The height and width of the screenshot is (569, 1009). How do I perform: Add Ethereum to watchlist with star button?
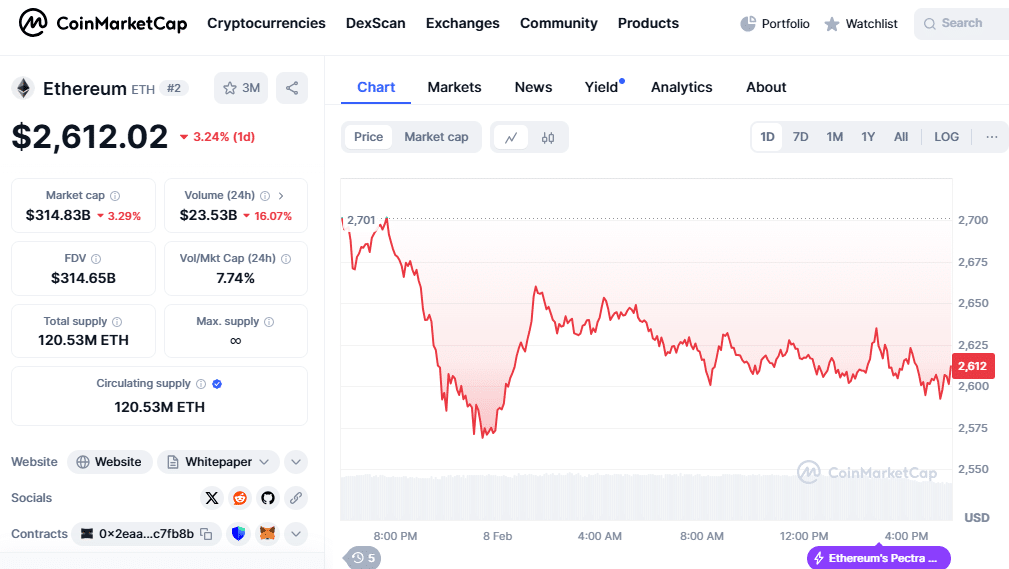click(x=241, y=88)
